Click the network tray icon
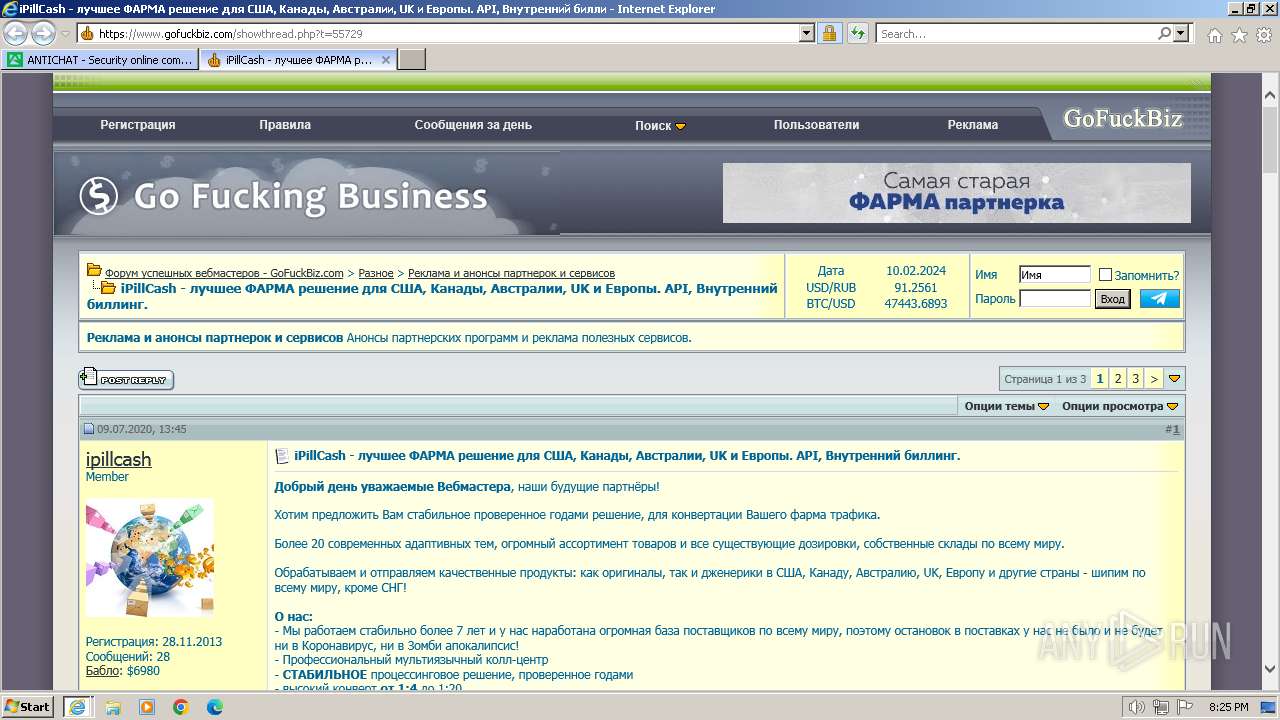The image size is (1280, 720). pos(1161,707)
